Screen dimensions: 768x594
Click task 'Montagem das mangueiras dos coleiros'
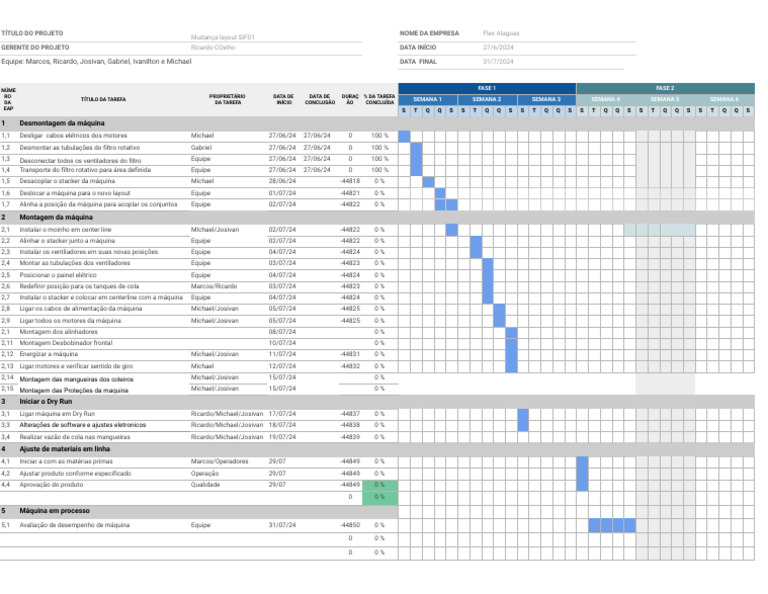click(76, 380)
